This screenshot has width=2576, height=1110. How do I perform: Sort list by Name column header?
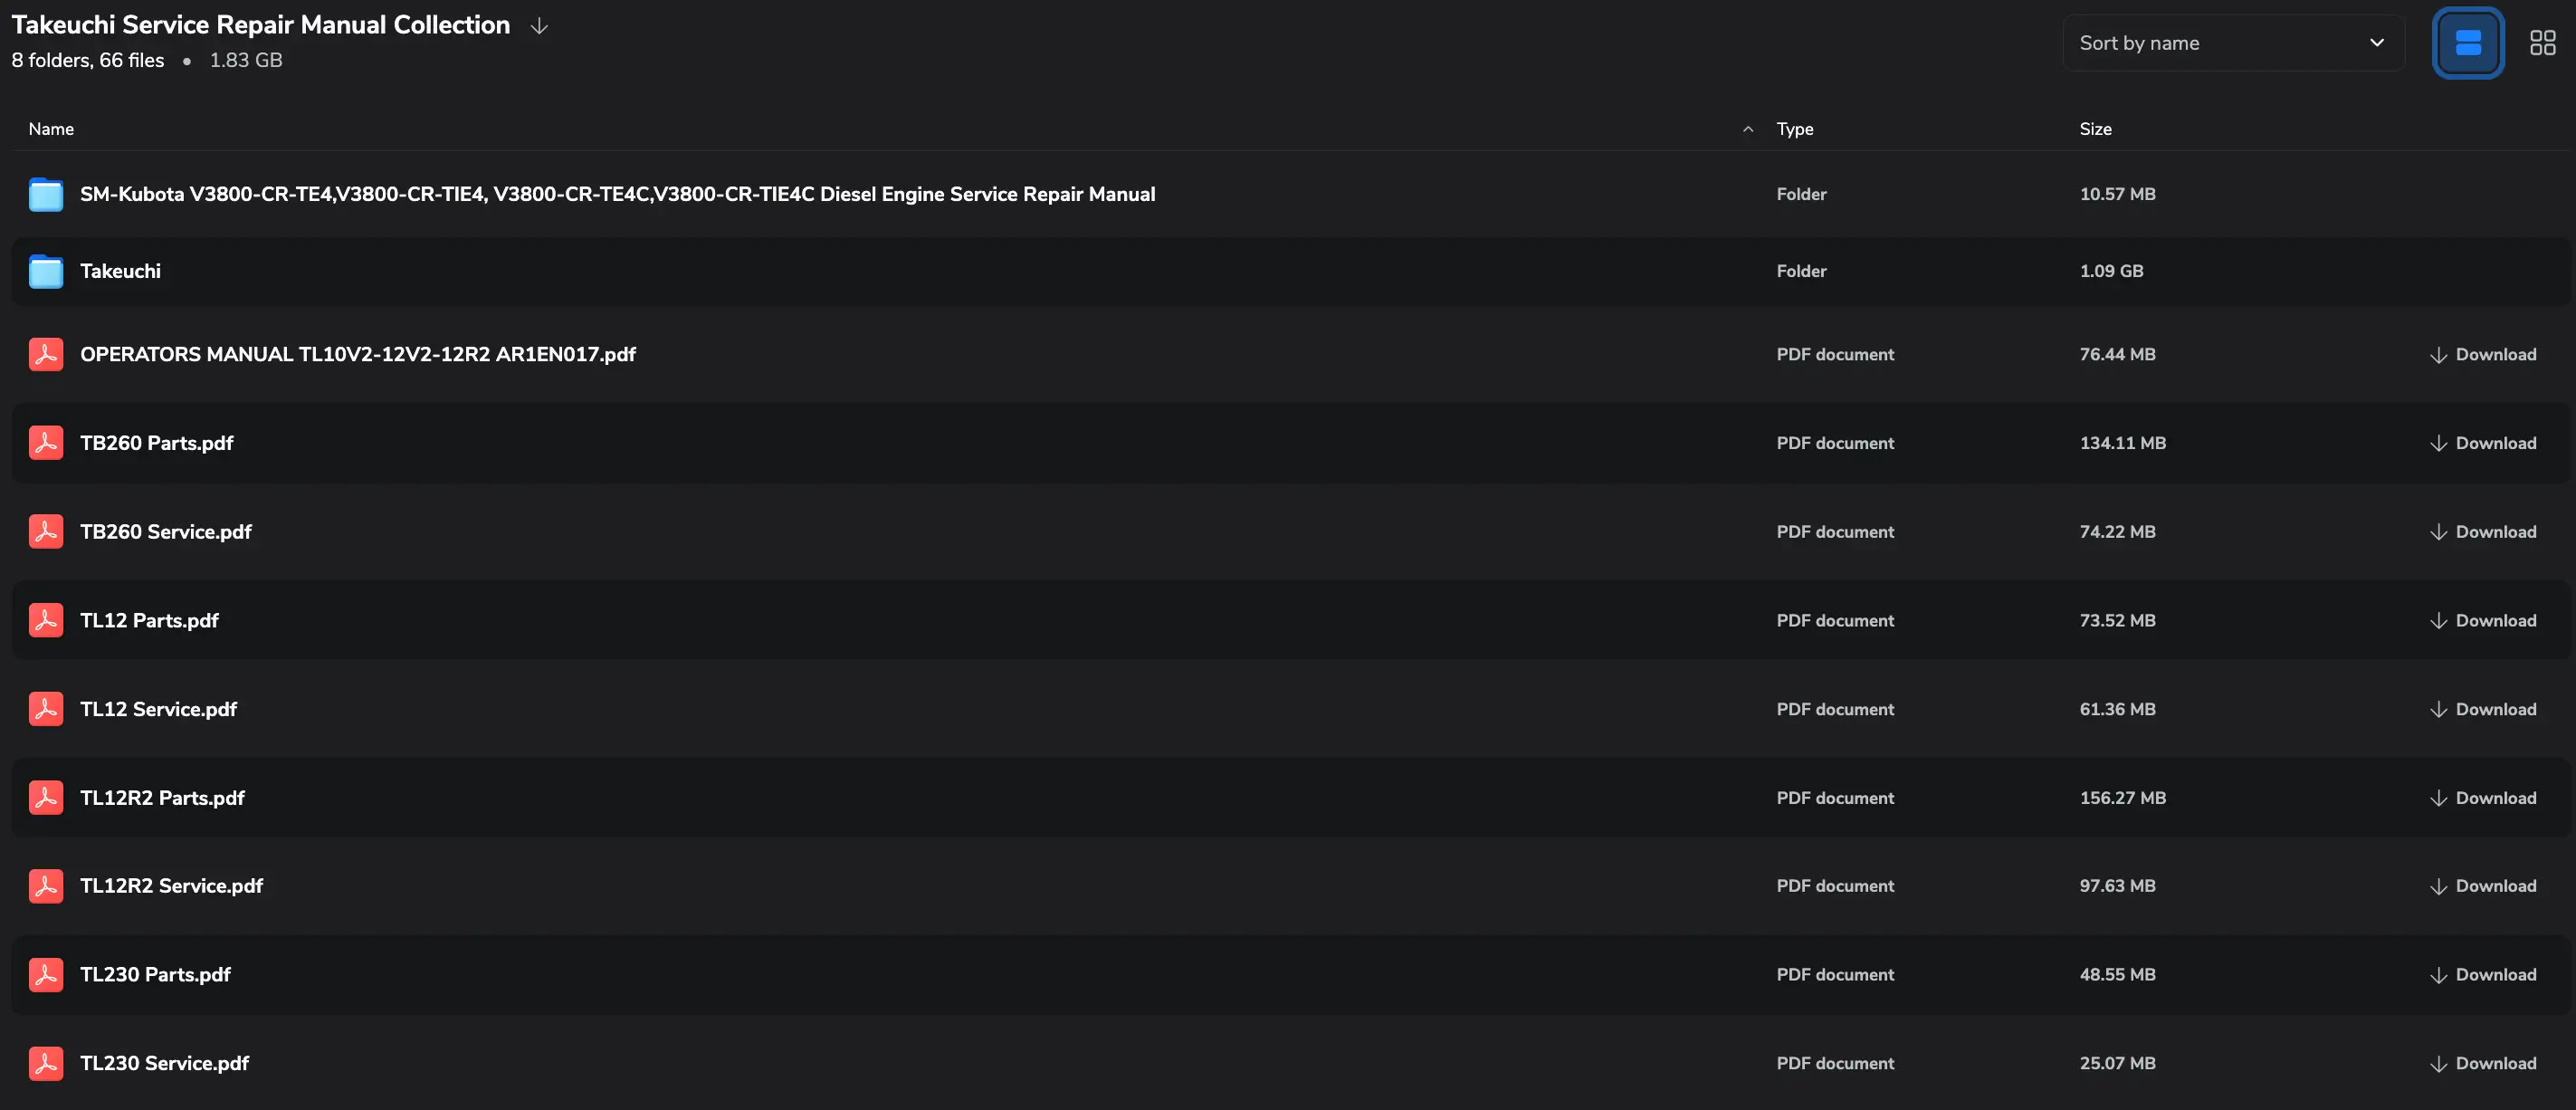(x=51, y=129)
